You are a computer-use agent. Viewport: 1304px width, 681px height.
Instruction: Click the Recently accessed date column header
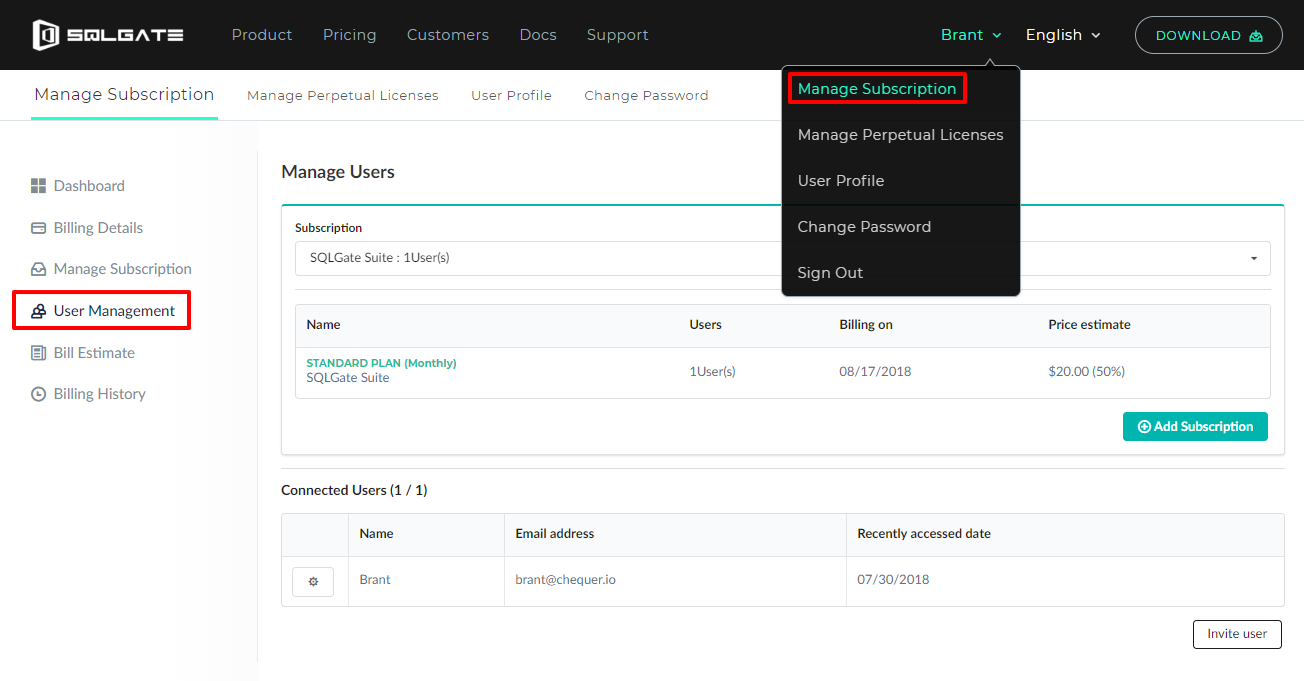(924, 534)
